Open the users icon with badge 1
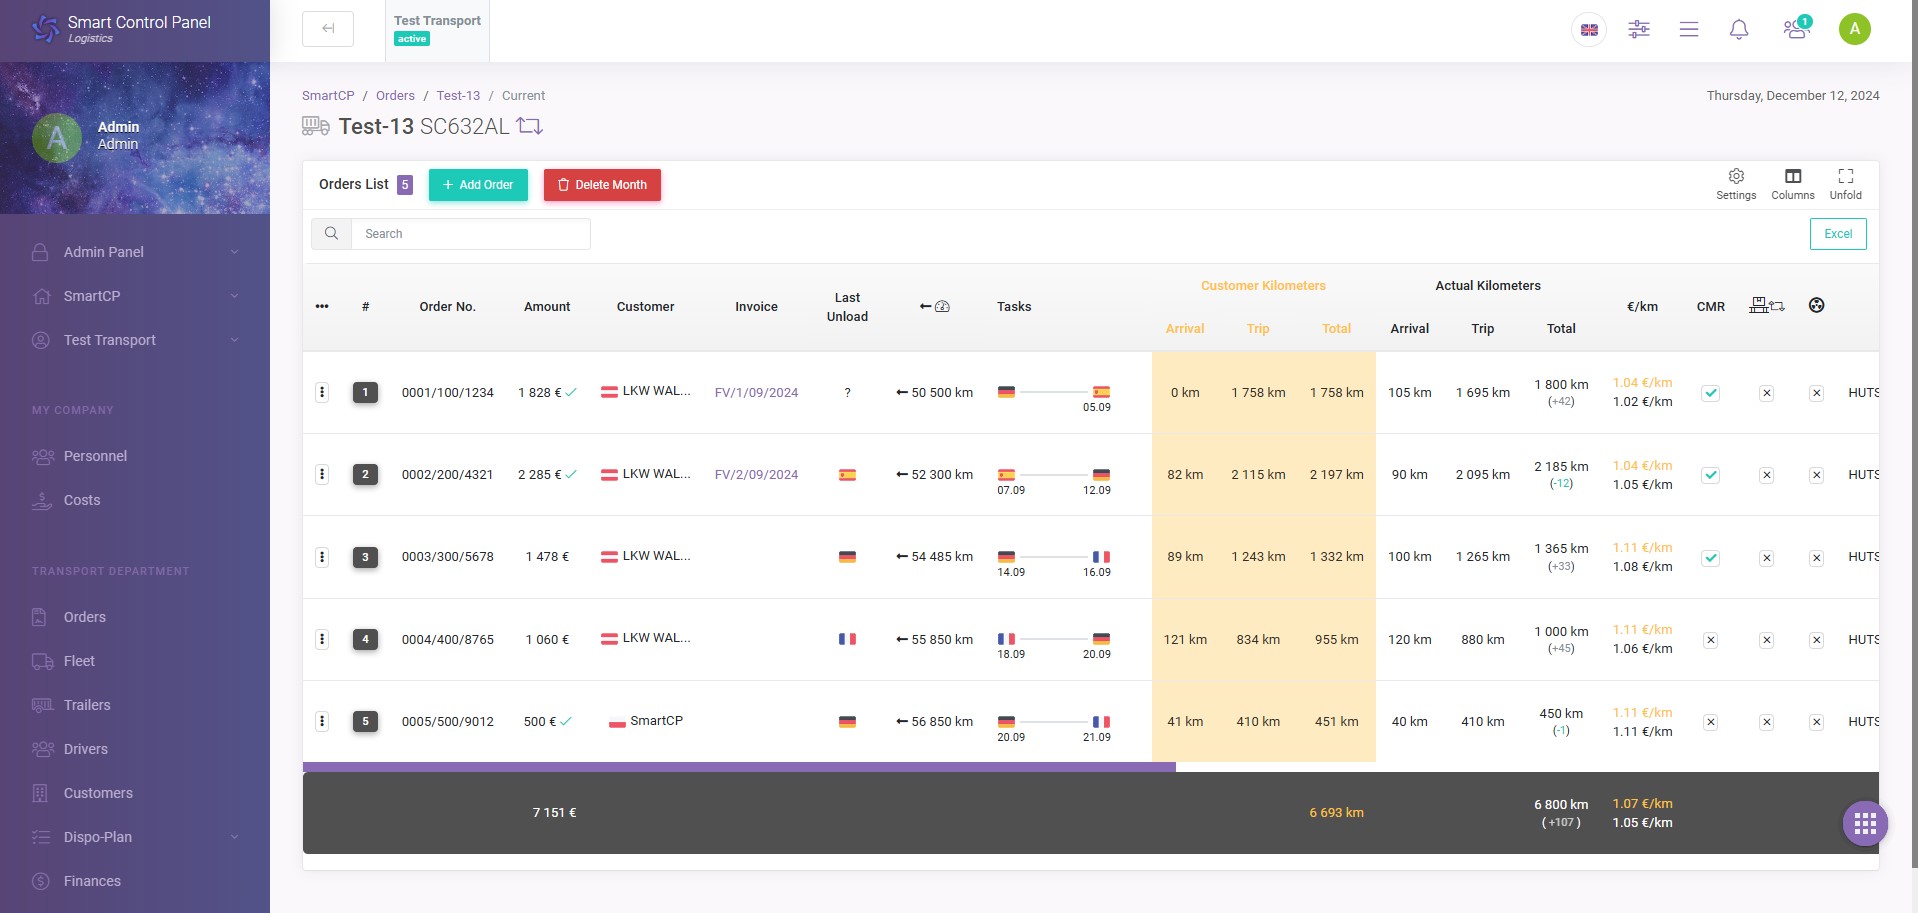 1796,29
